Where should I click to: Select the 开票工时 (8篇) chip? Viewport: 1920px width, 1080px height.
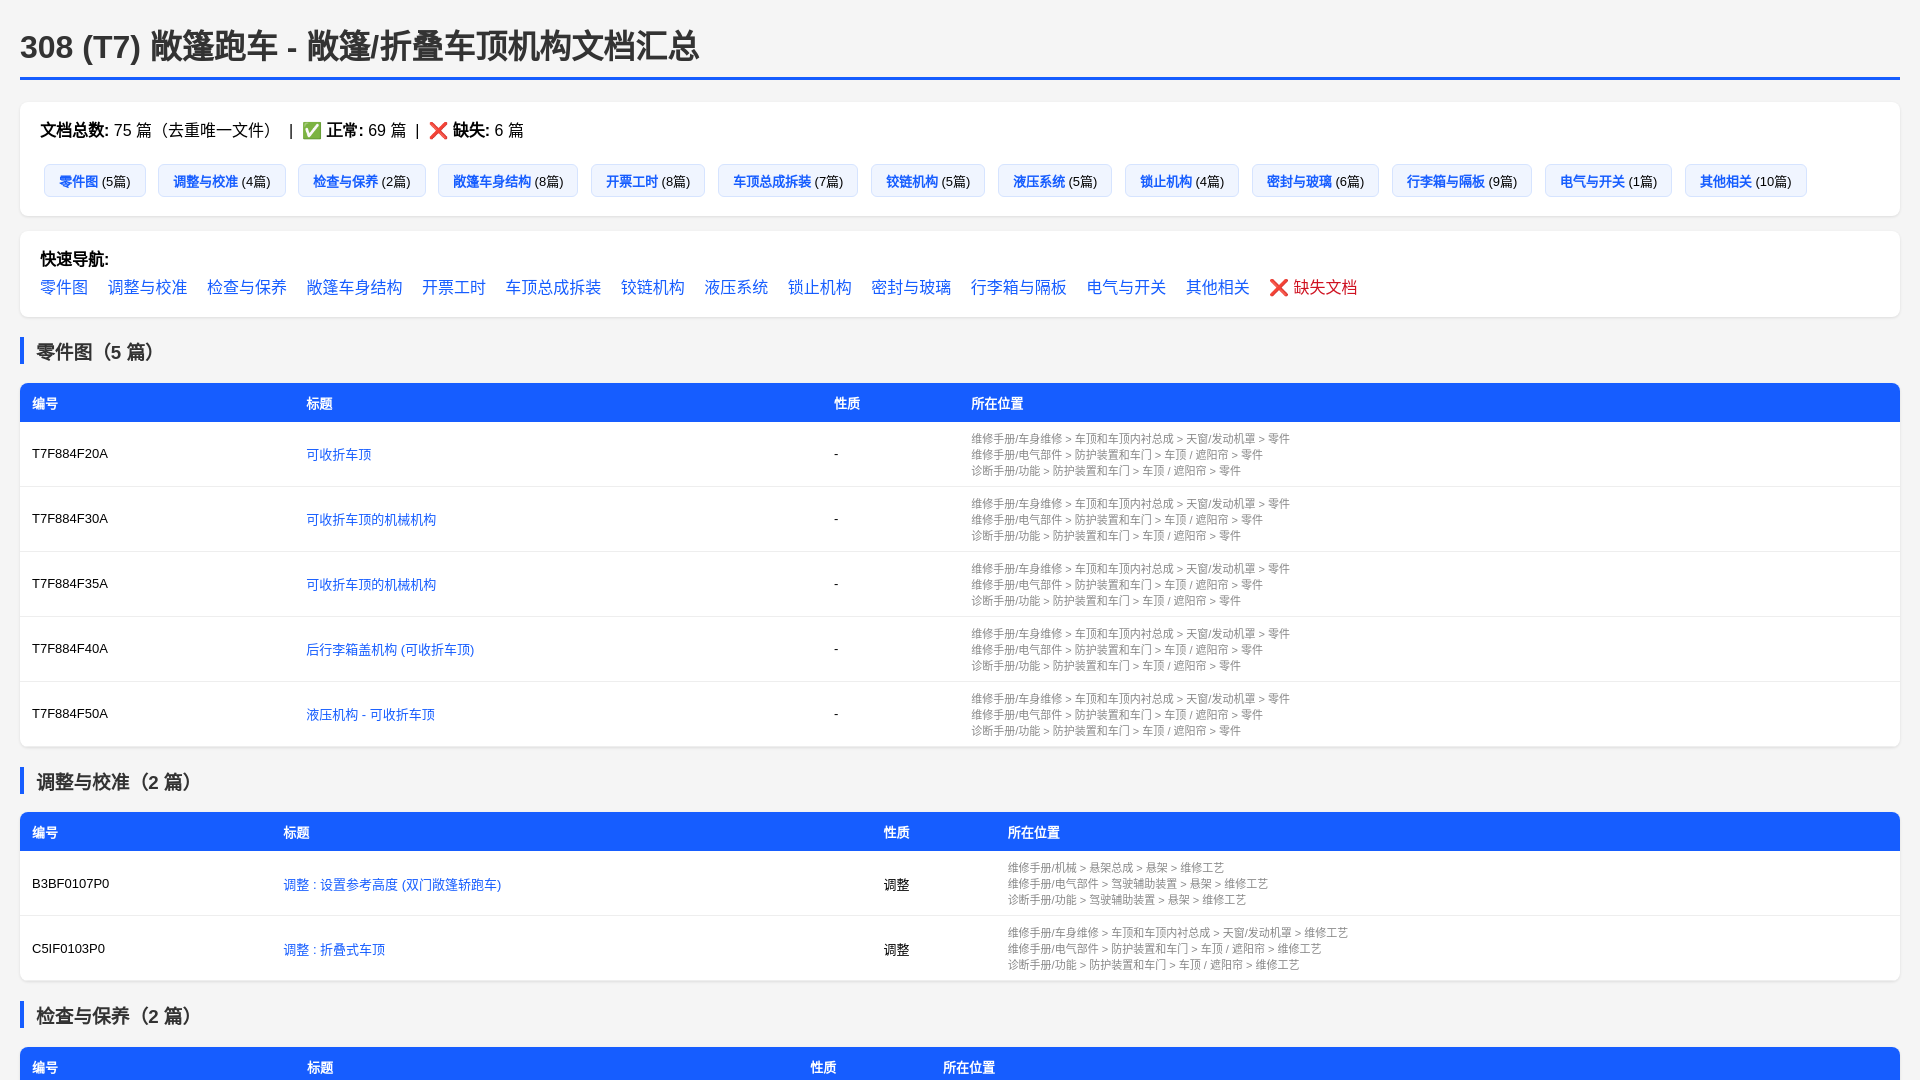click(648, 181)
